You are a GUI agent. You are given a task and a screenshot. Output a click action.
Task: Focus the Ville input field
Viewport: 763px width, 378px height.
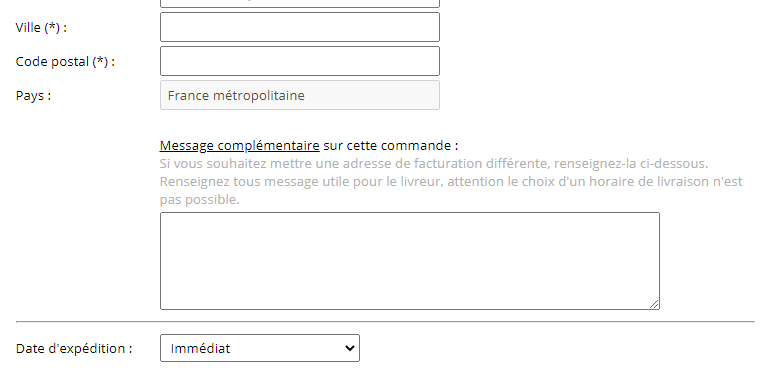[x=300, y=27]
